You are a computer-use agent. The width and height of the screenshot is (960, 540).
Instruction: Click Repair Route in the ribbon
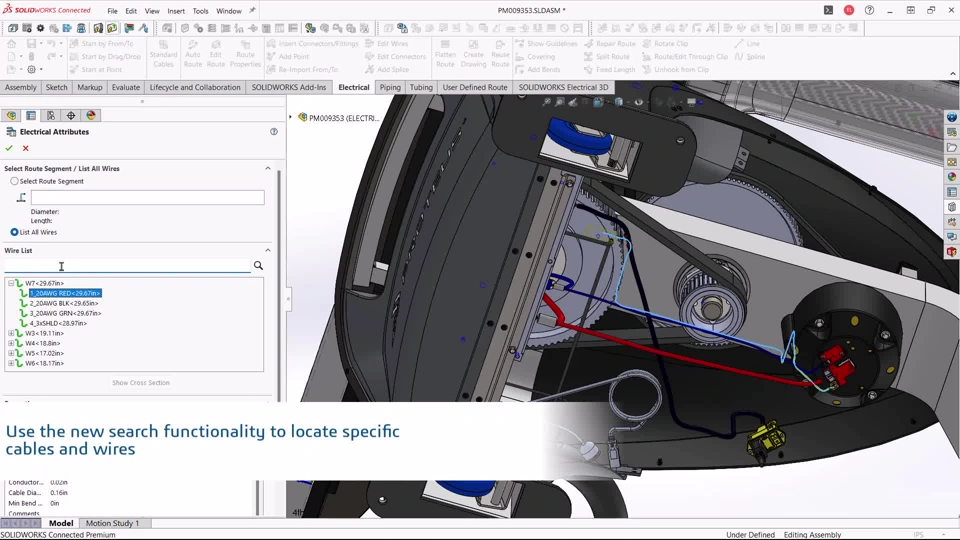pos(610,43)
